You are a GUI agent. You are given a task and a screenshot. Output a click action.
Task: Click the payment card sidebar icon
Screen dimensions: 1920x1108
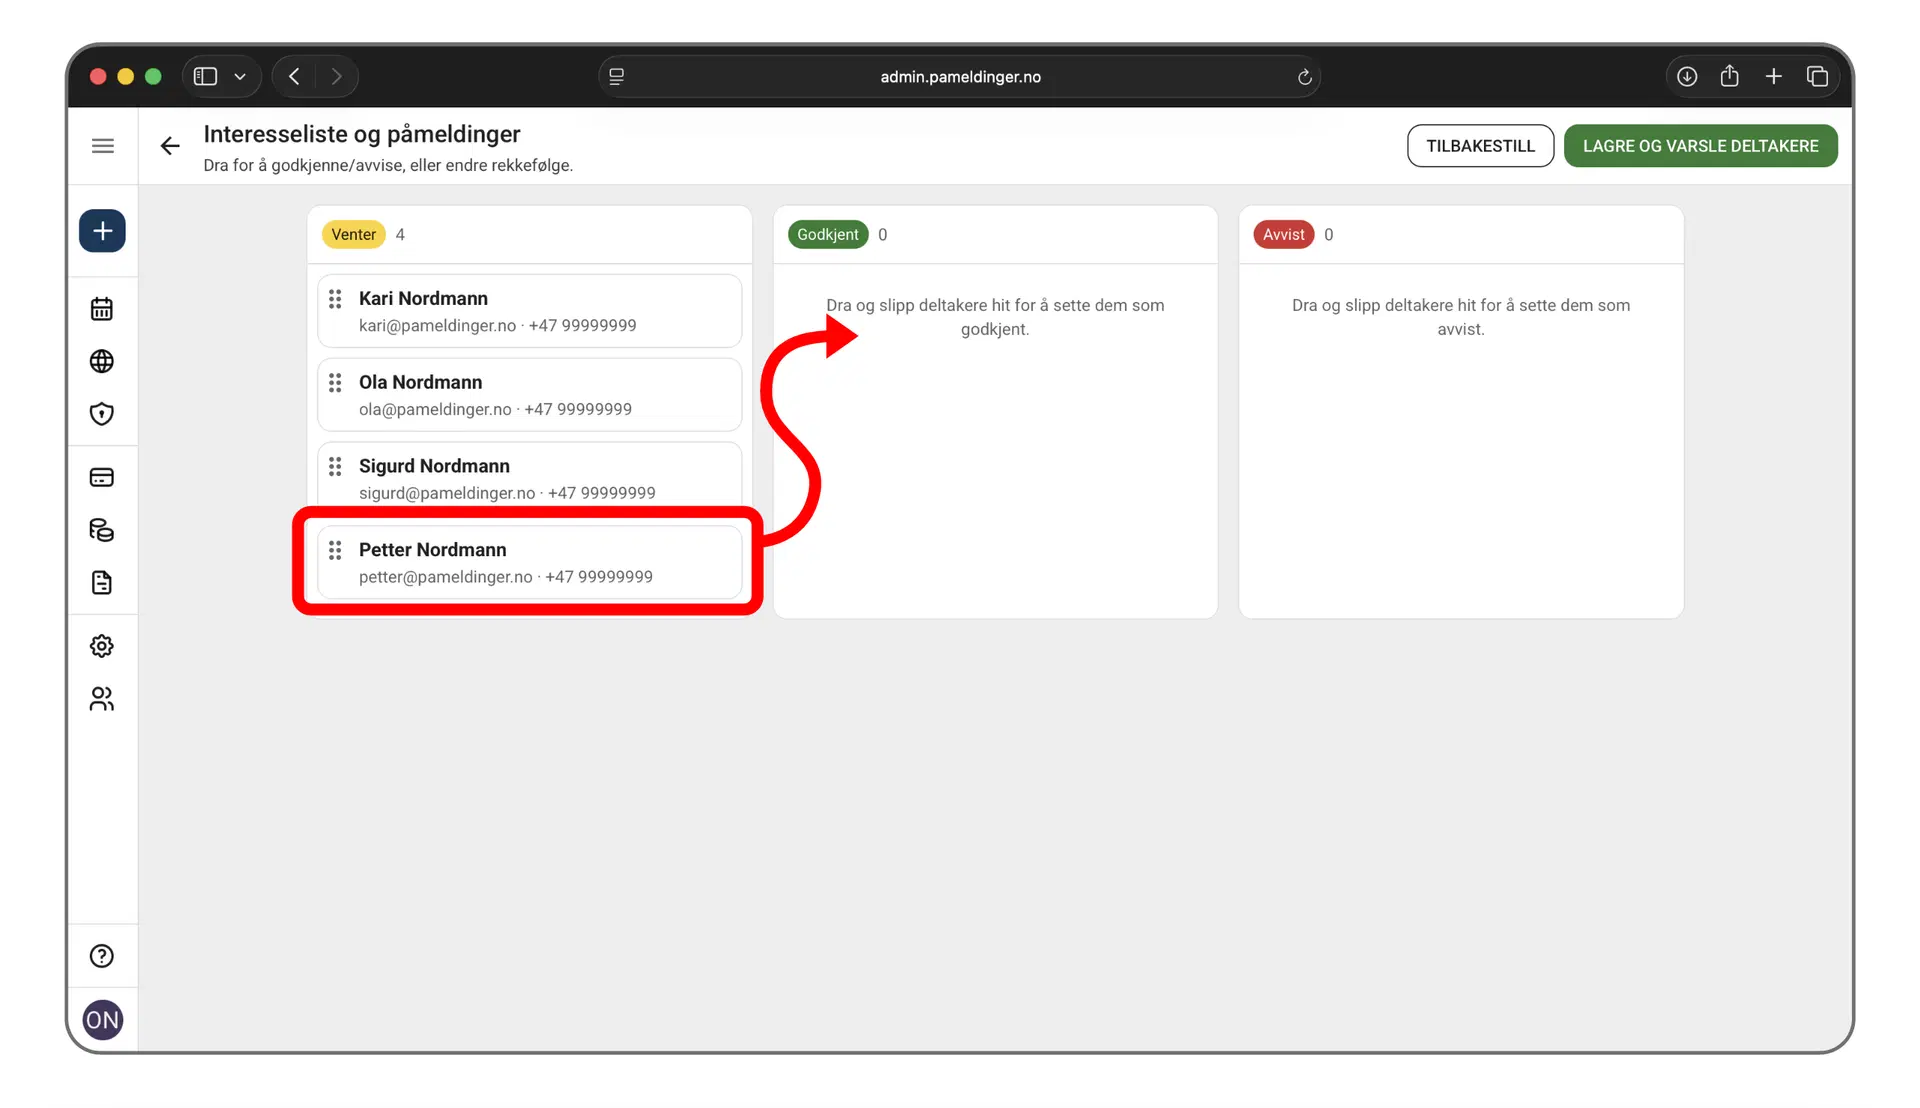coord(102,477)
